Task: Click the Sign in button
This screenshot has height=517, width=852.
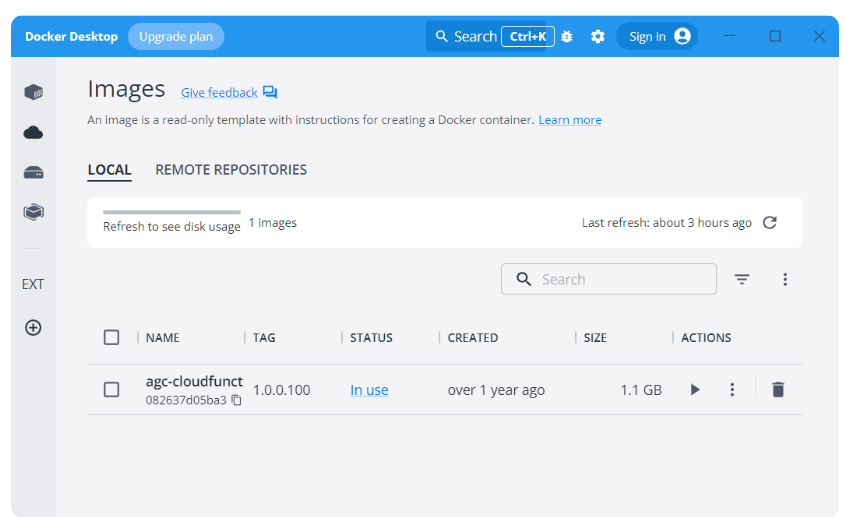Action: (657, 36)
